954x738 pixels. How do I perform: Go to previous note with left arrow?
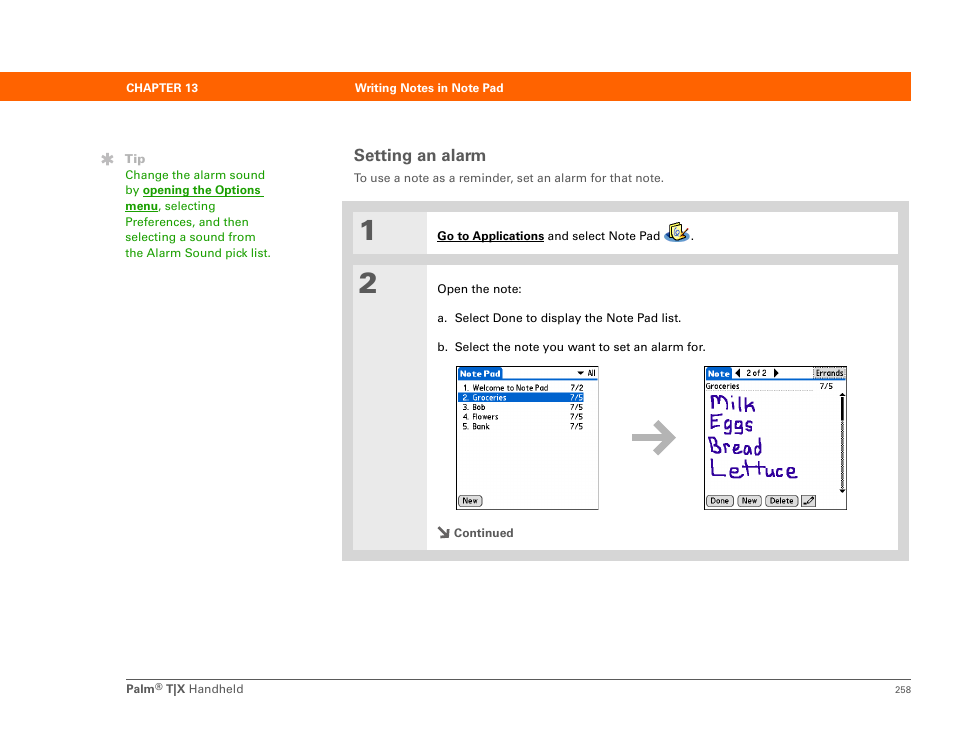tap(738, 373)
